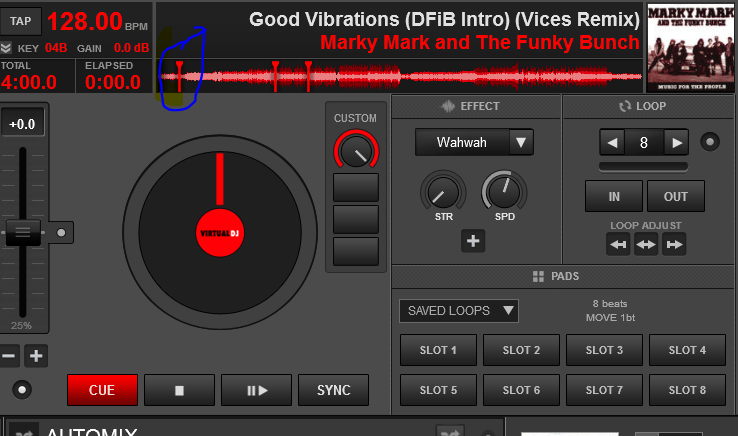Add effect slot with plus icon
This screenshot has width=738, height=436.
pyautogui.click(x=473, y=241)
